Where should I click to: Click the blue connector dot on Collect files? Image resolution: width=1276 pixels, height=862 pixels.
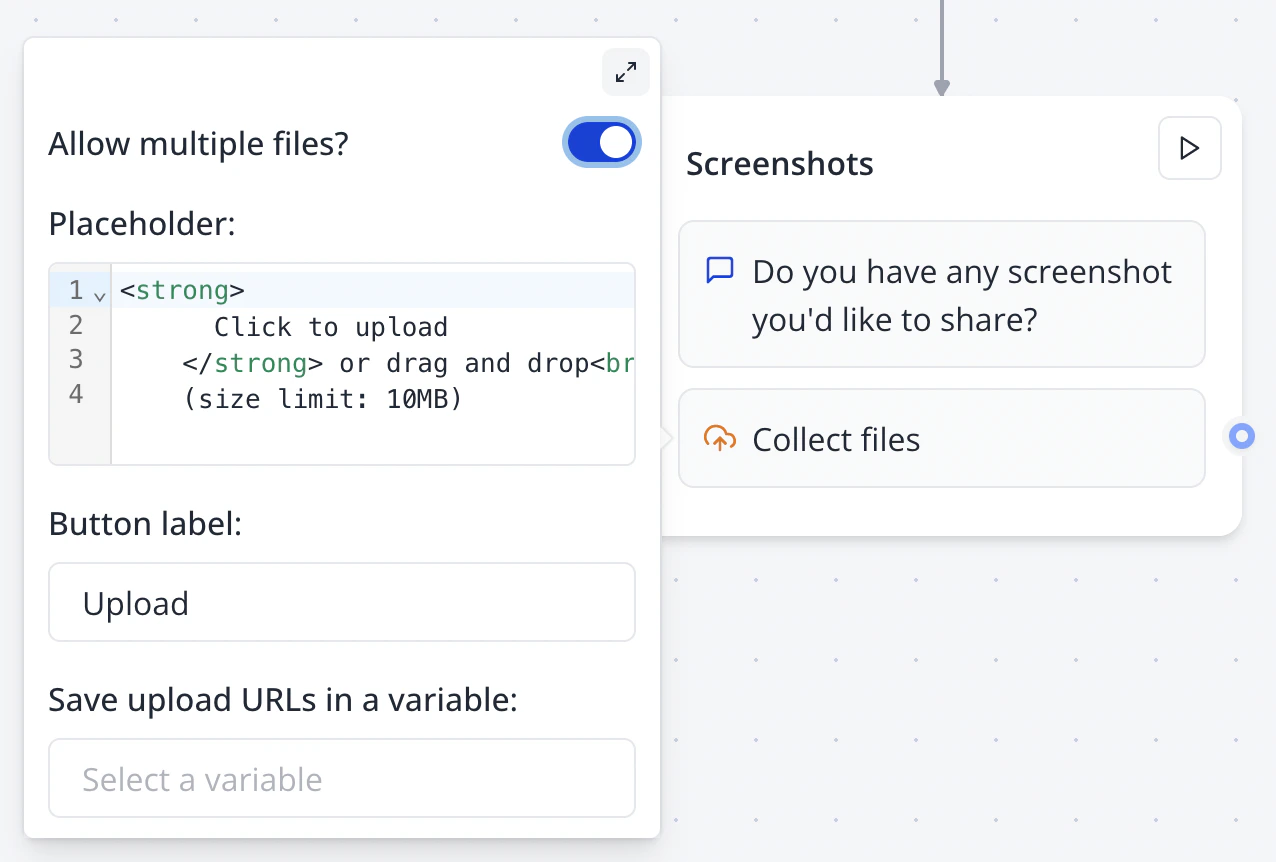tap(1241, 436)
